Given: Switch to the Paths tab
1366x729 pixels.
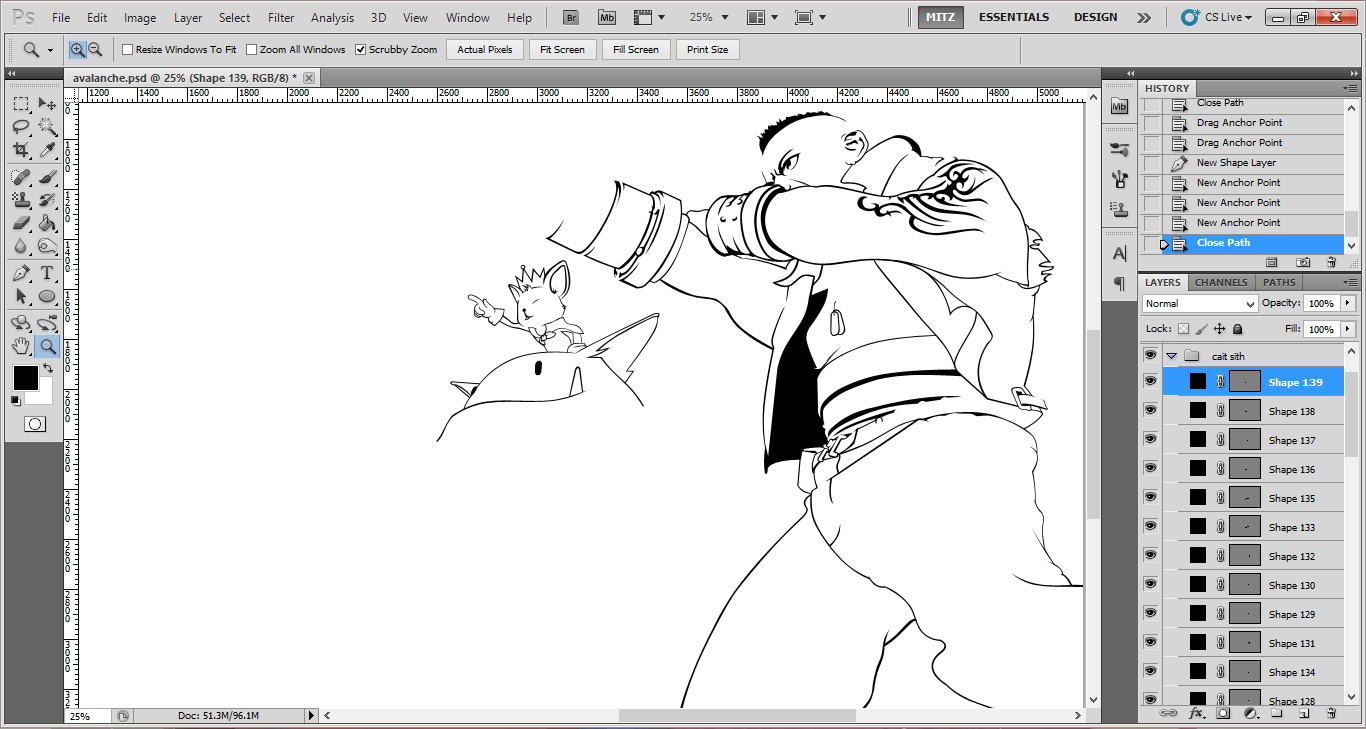Looking at the screenshot, I should pyautogui.click(x=1279, y=282).
